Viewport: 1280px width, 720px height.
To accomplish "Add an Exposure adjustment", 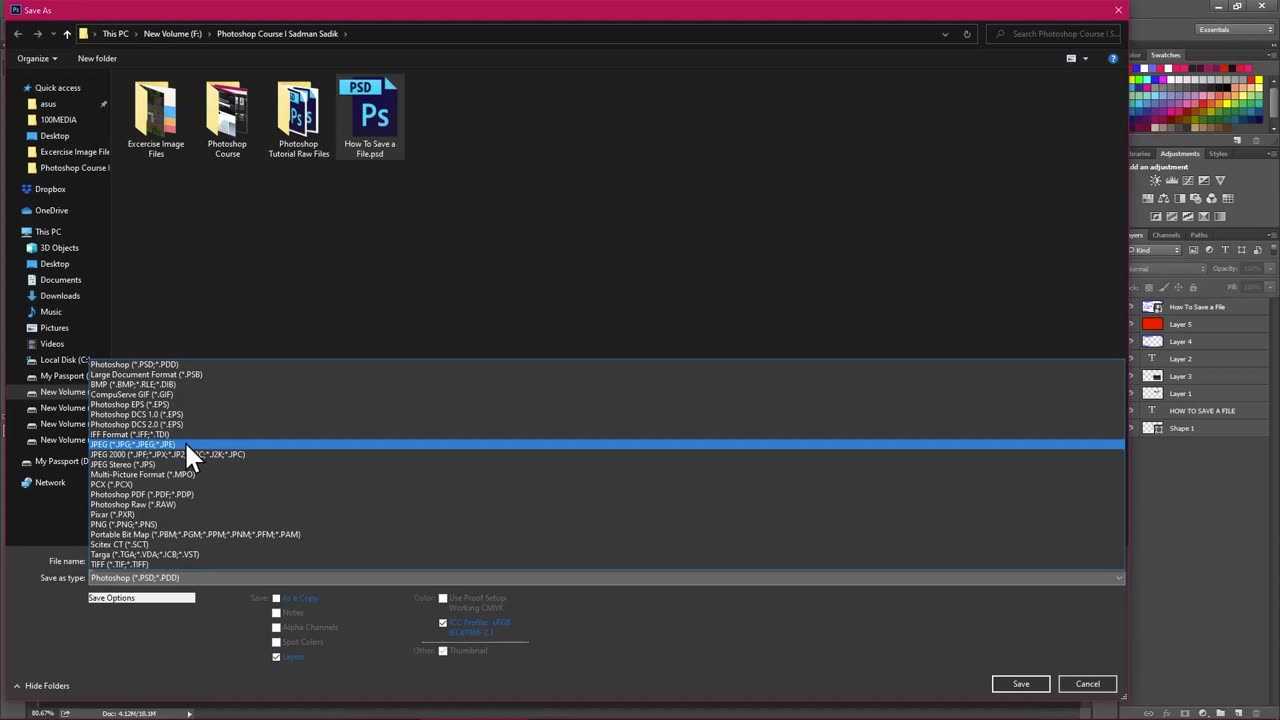I will [x=1204, y=181].
